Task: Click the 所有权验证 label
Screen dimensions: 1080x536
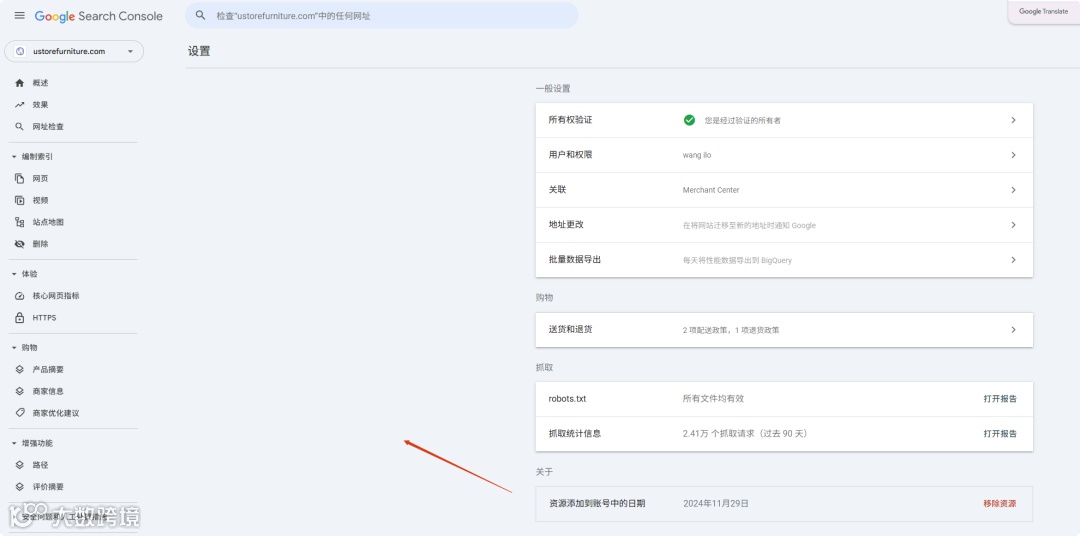Action: coord(570,120)
